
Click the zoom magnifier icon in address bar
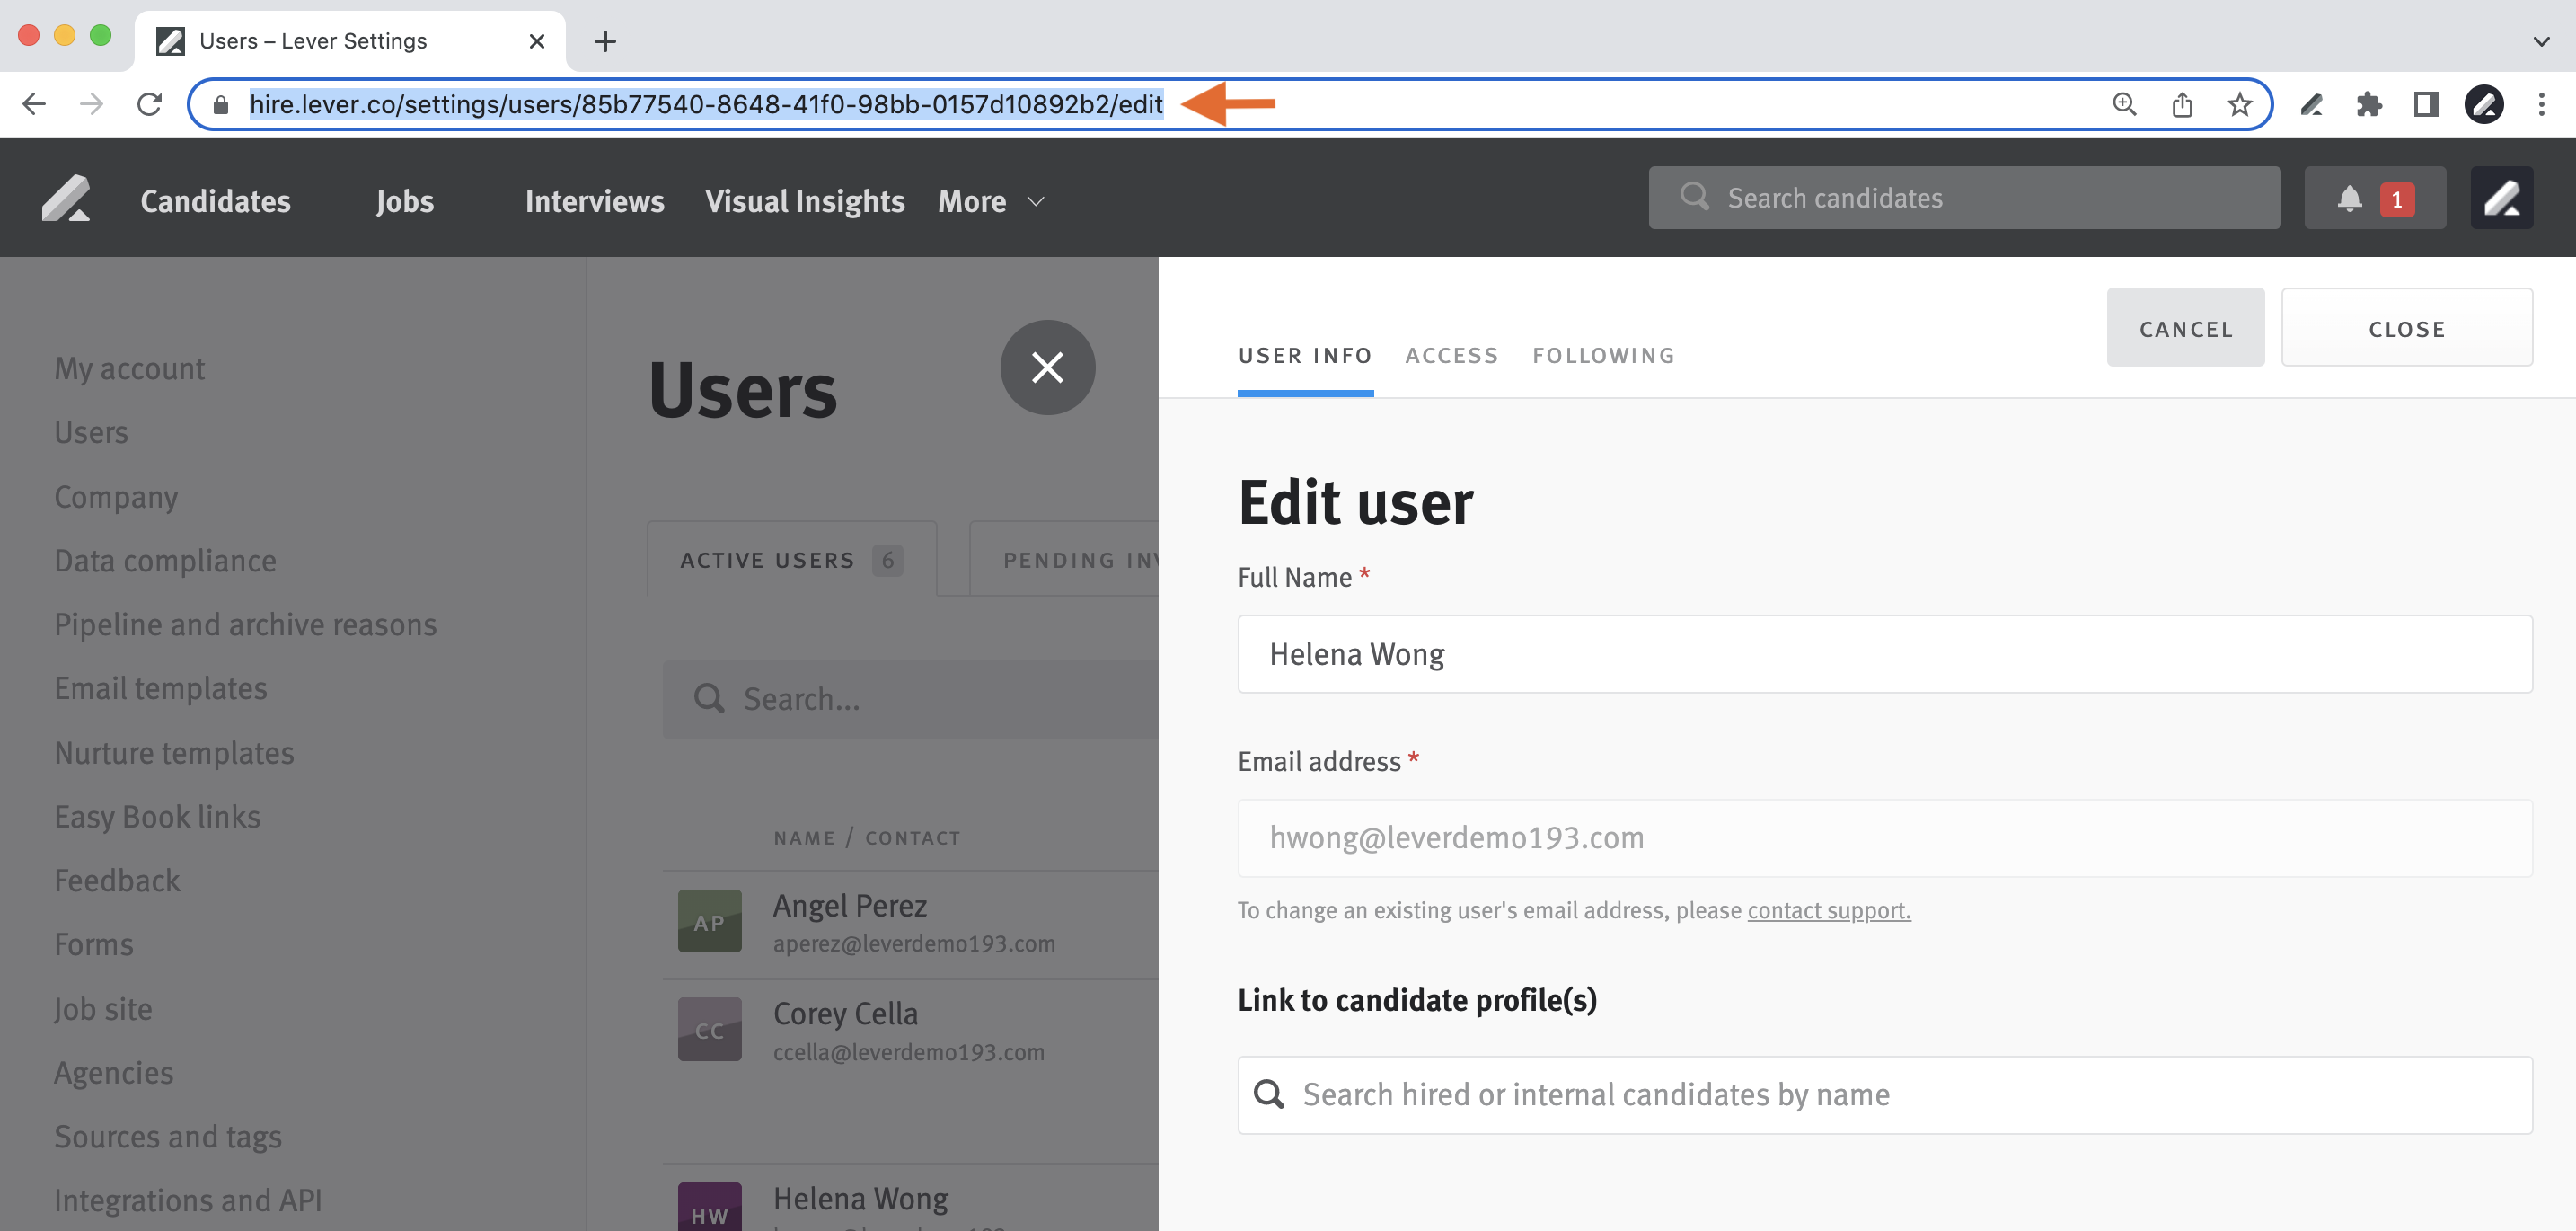pyautogui.click(x=2124, y=104)
